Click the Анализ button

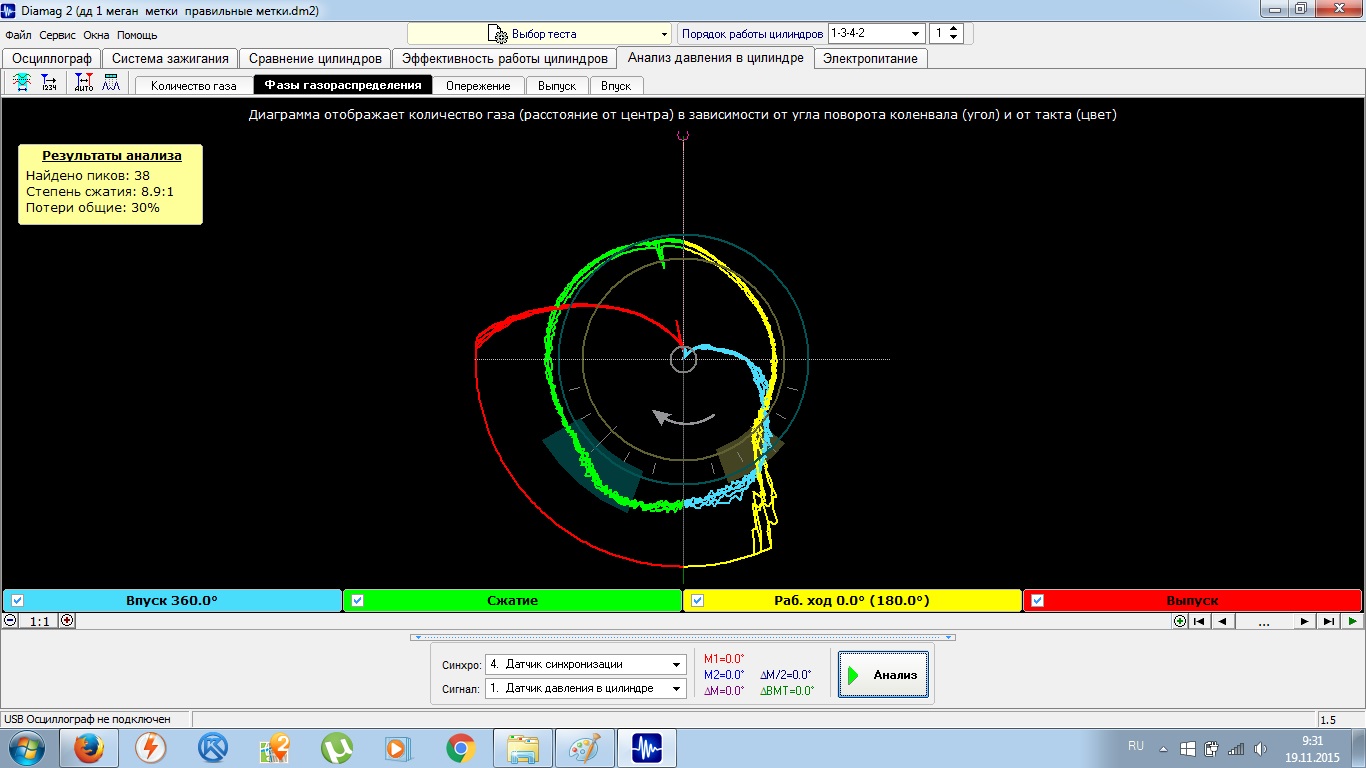[x=883, y=675]
